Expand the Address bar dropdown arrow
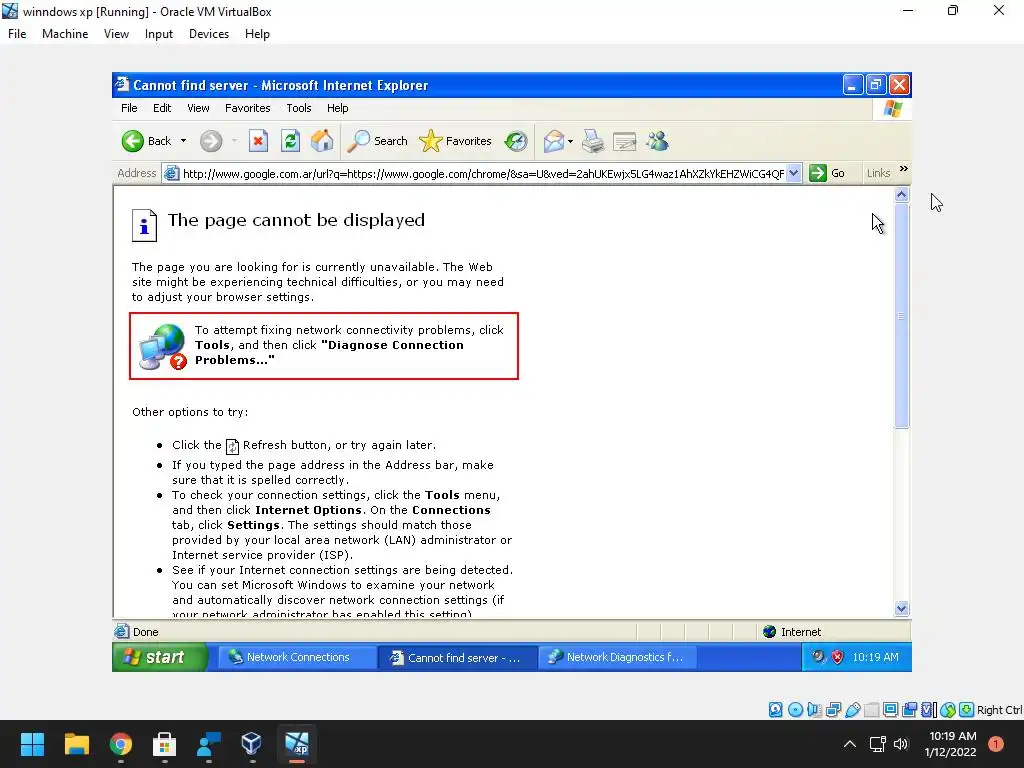1024x768 pixels. click(x=793, y=174)
